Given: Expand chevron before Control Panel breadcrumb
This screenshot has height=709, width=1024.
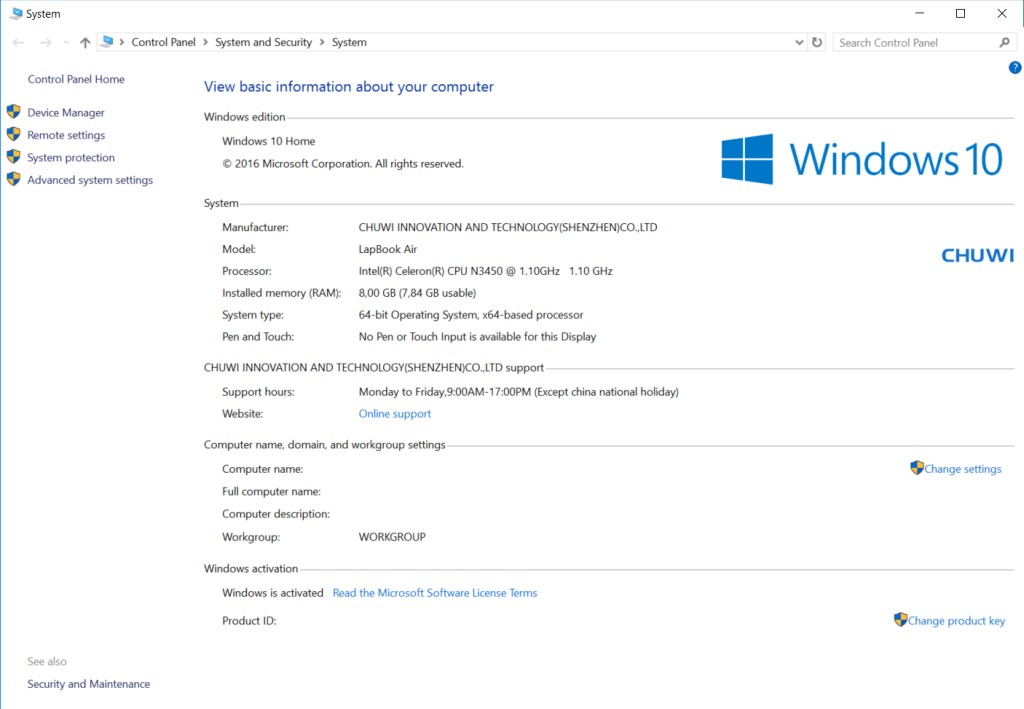Looking at the screenshot, I should click(121, 42).
